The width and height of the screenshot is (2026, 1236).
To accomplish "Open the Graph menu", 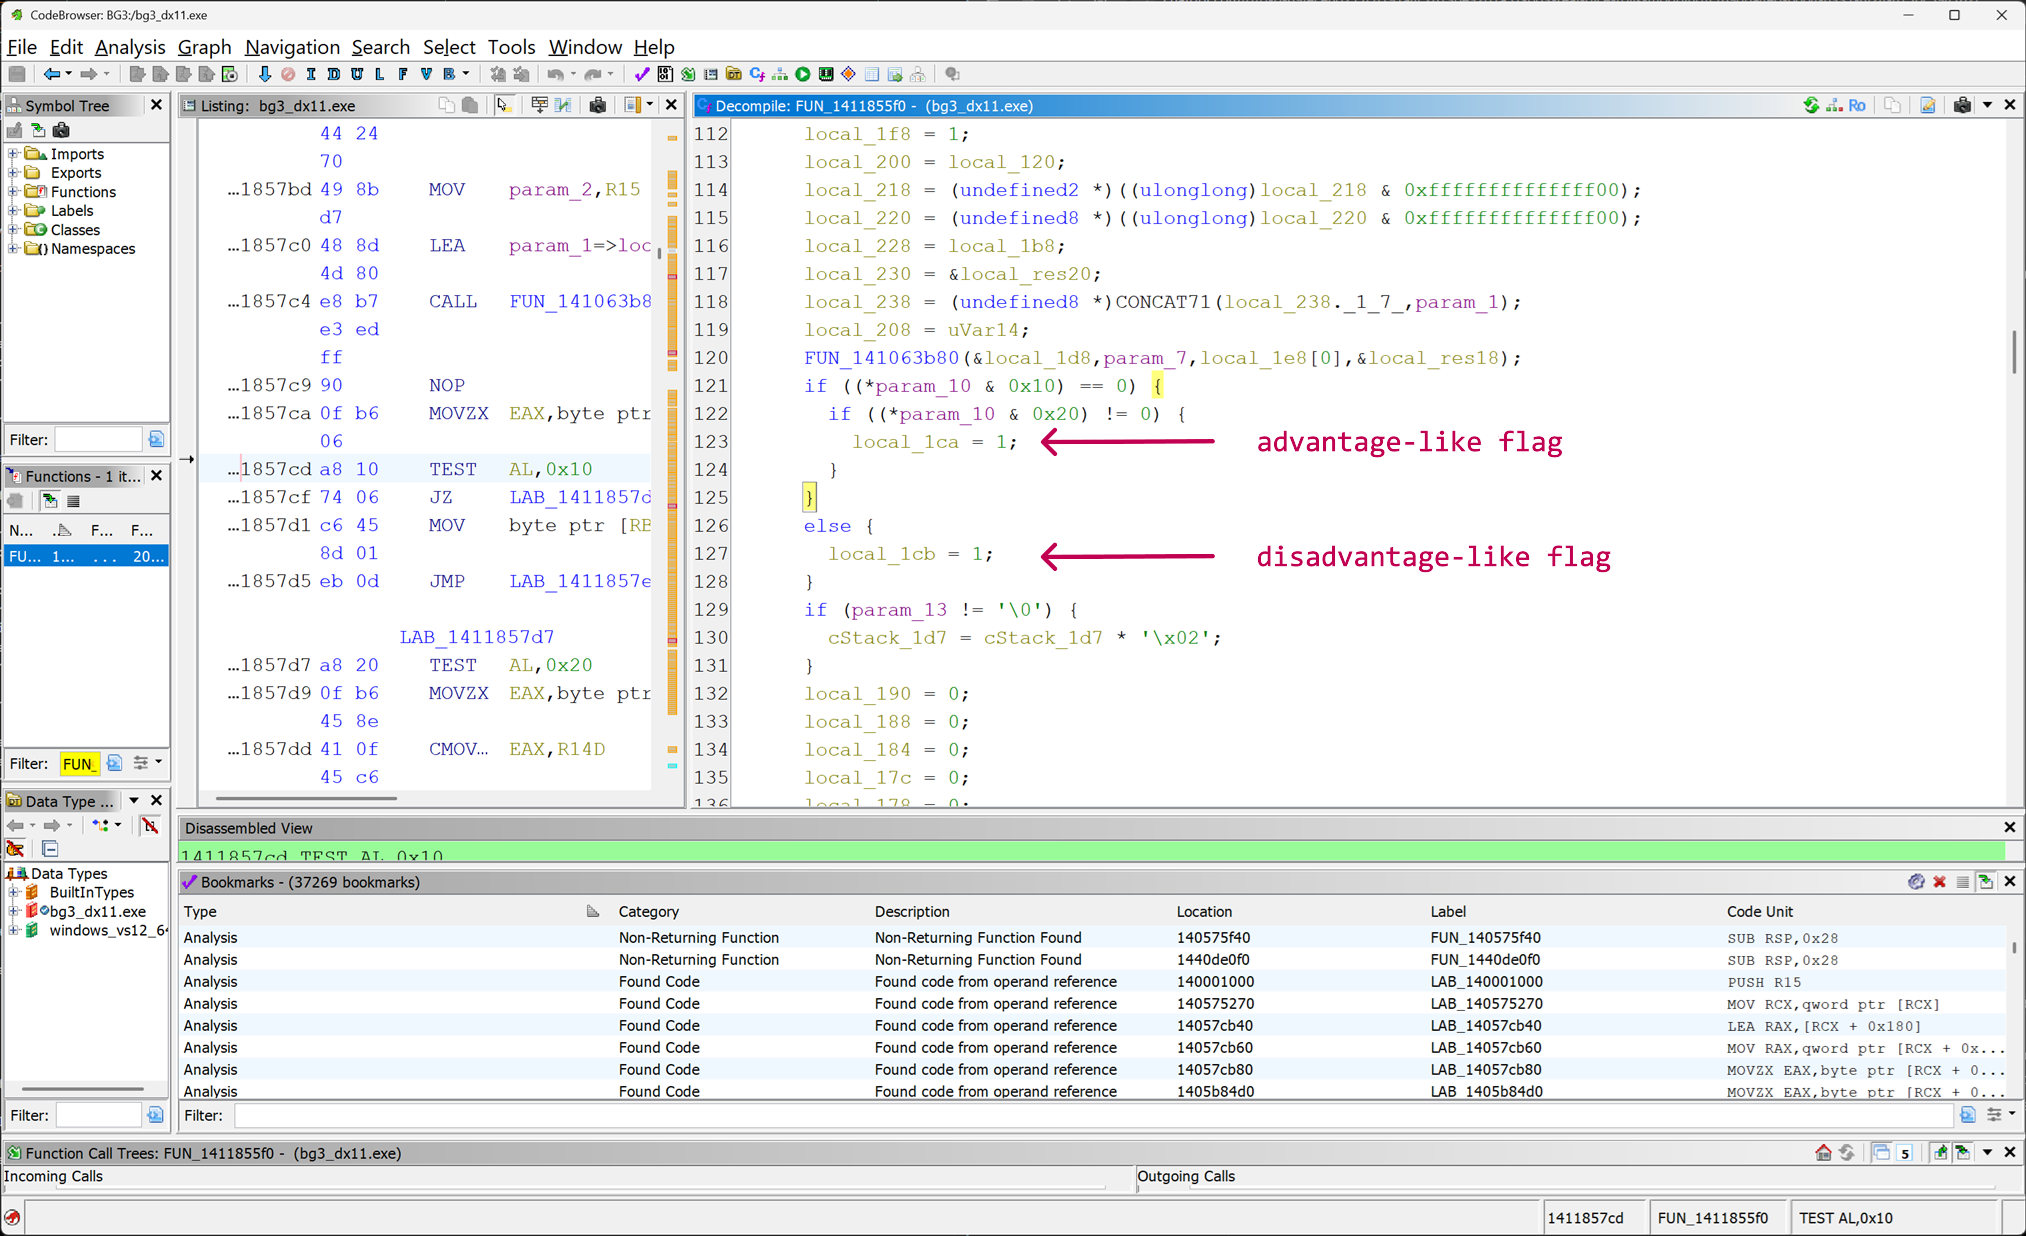I will pos(204,47).
